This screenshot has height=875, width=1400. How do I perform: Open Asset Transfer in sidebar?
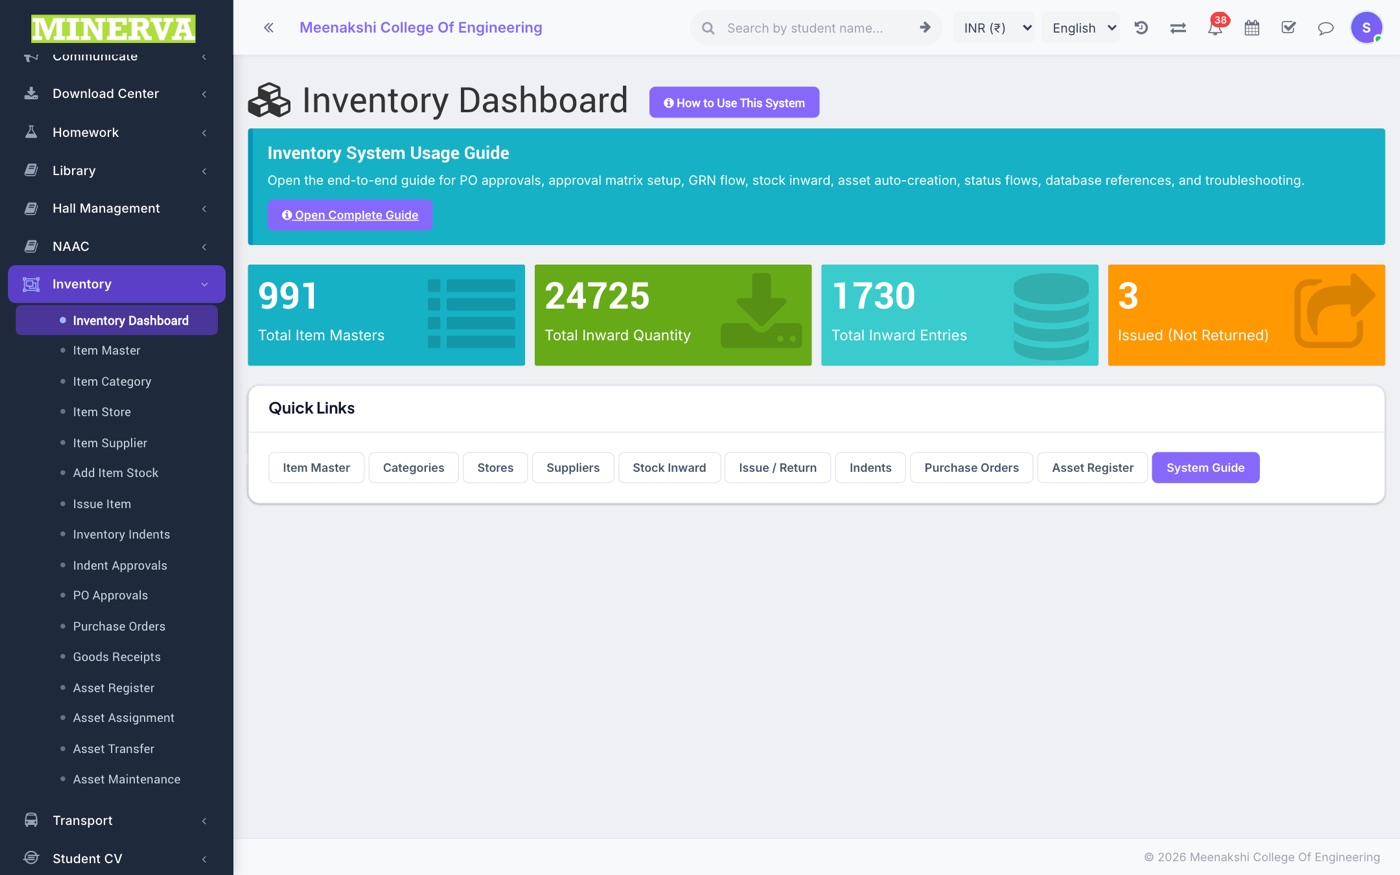pyautogui.click(x=113, y=749)
